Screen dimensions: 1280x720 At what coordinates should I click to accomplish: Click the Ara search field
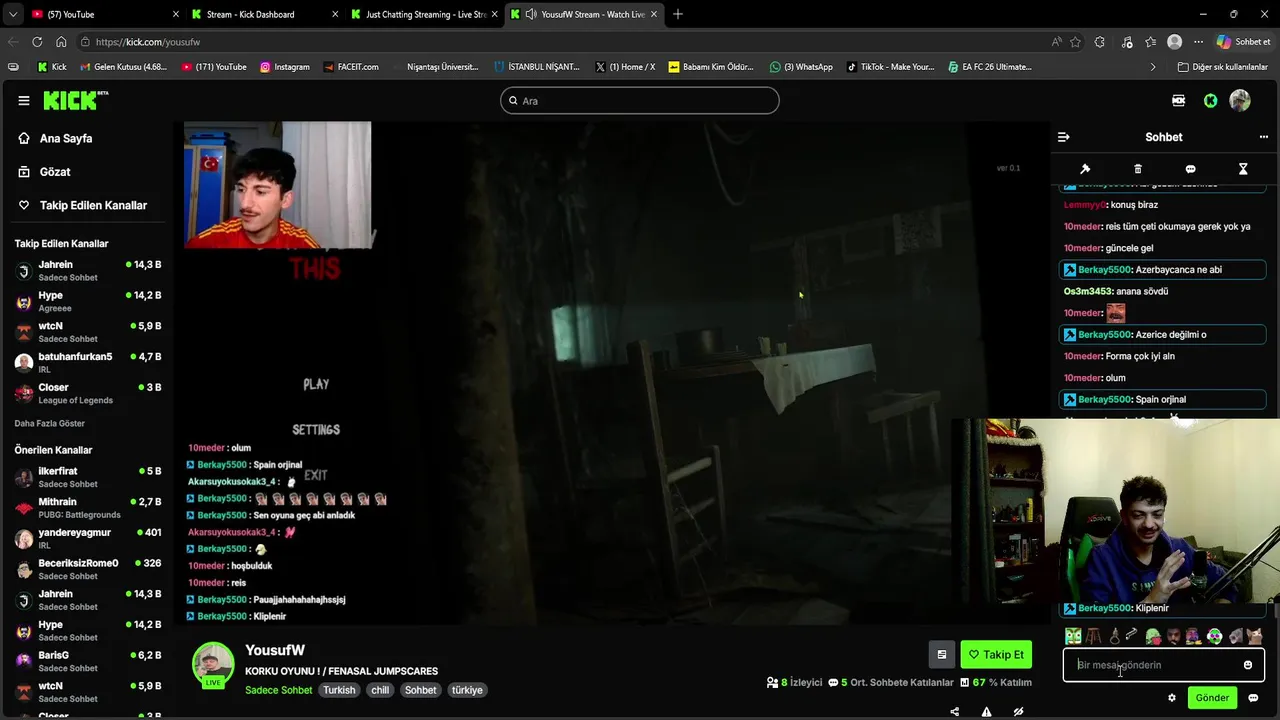[640, 100]
